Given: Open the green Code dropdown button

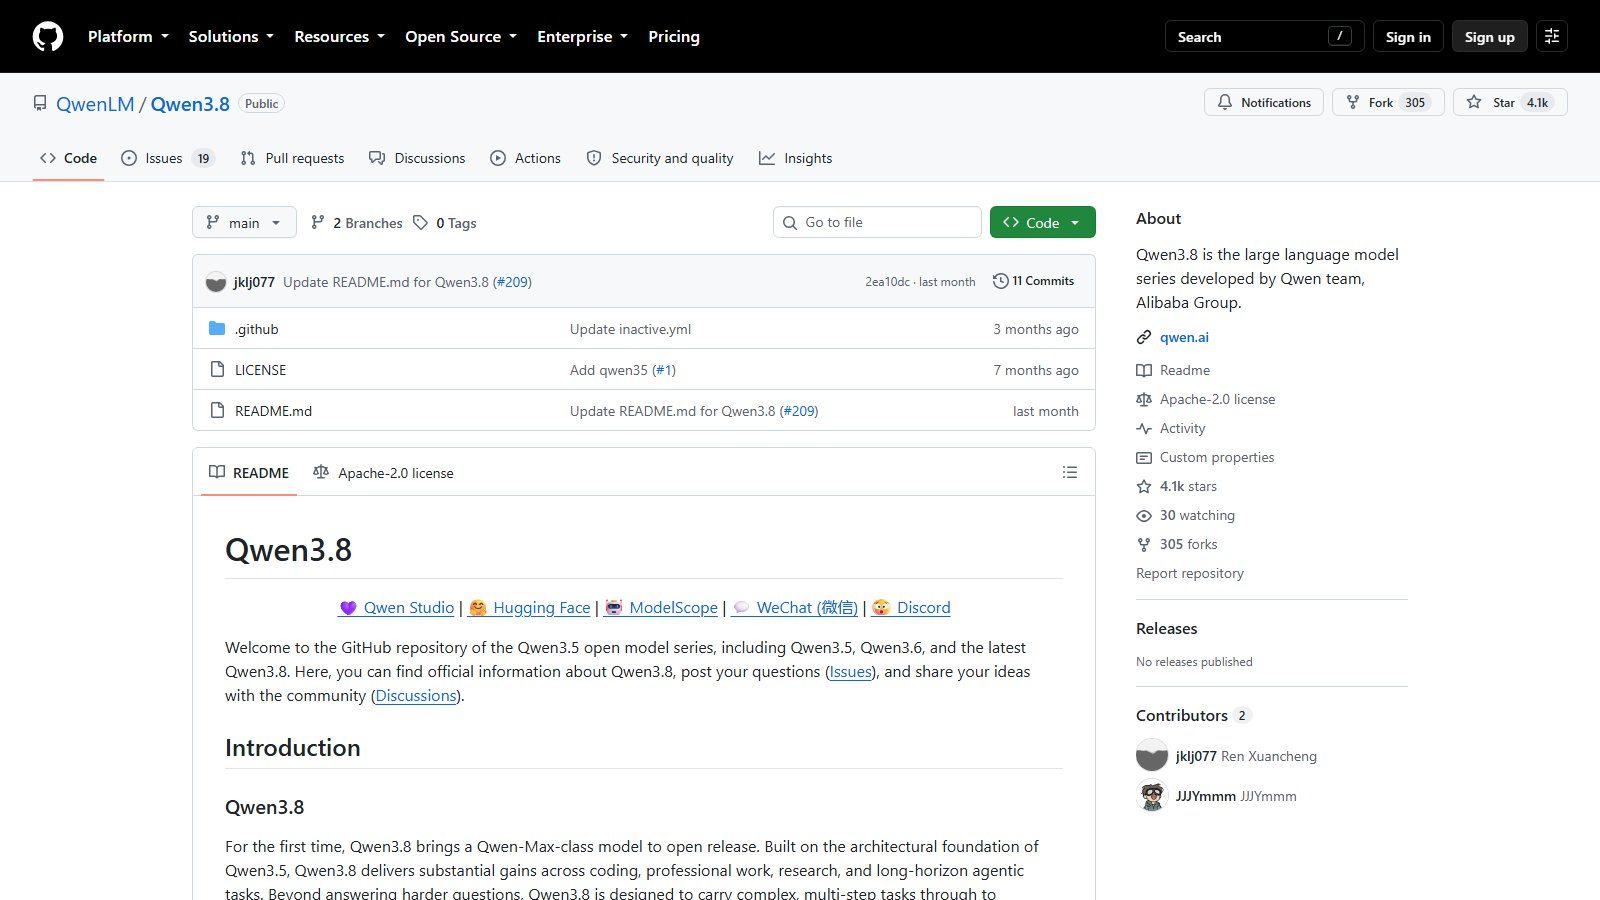Looking at the screenshot, I should (1043, 222).
